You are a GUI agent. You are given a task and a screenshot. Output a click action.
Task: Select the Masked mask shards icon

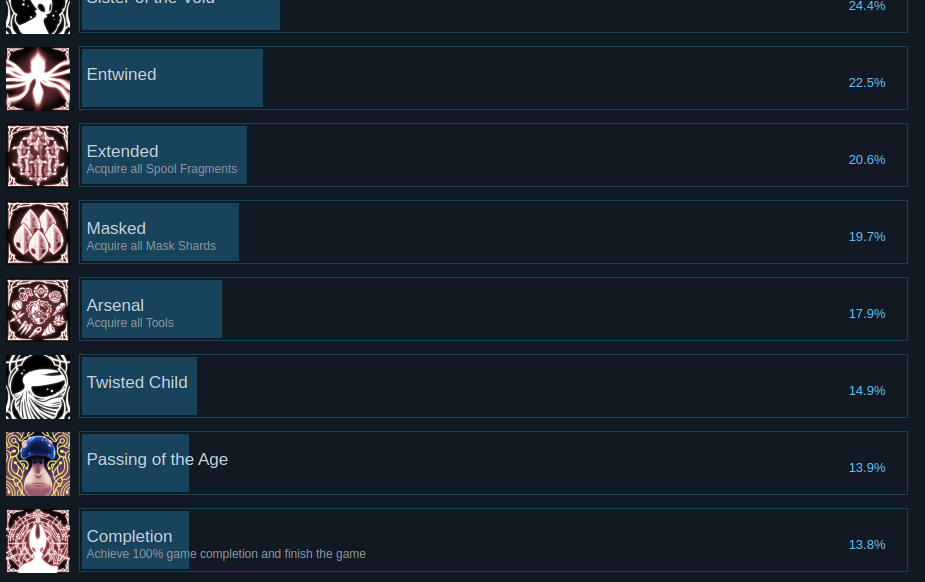[x=38, y=233]
